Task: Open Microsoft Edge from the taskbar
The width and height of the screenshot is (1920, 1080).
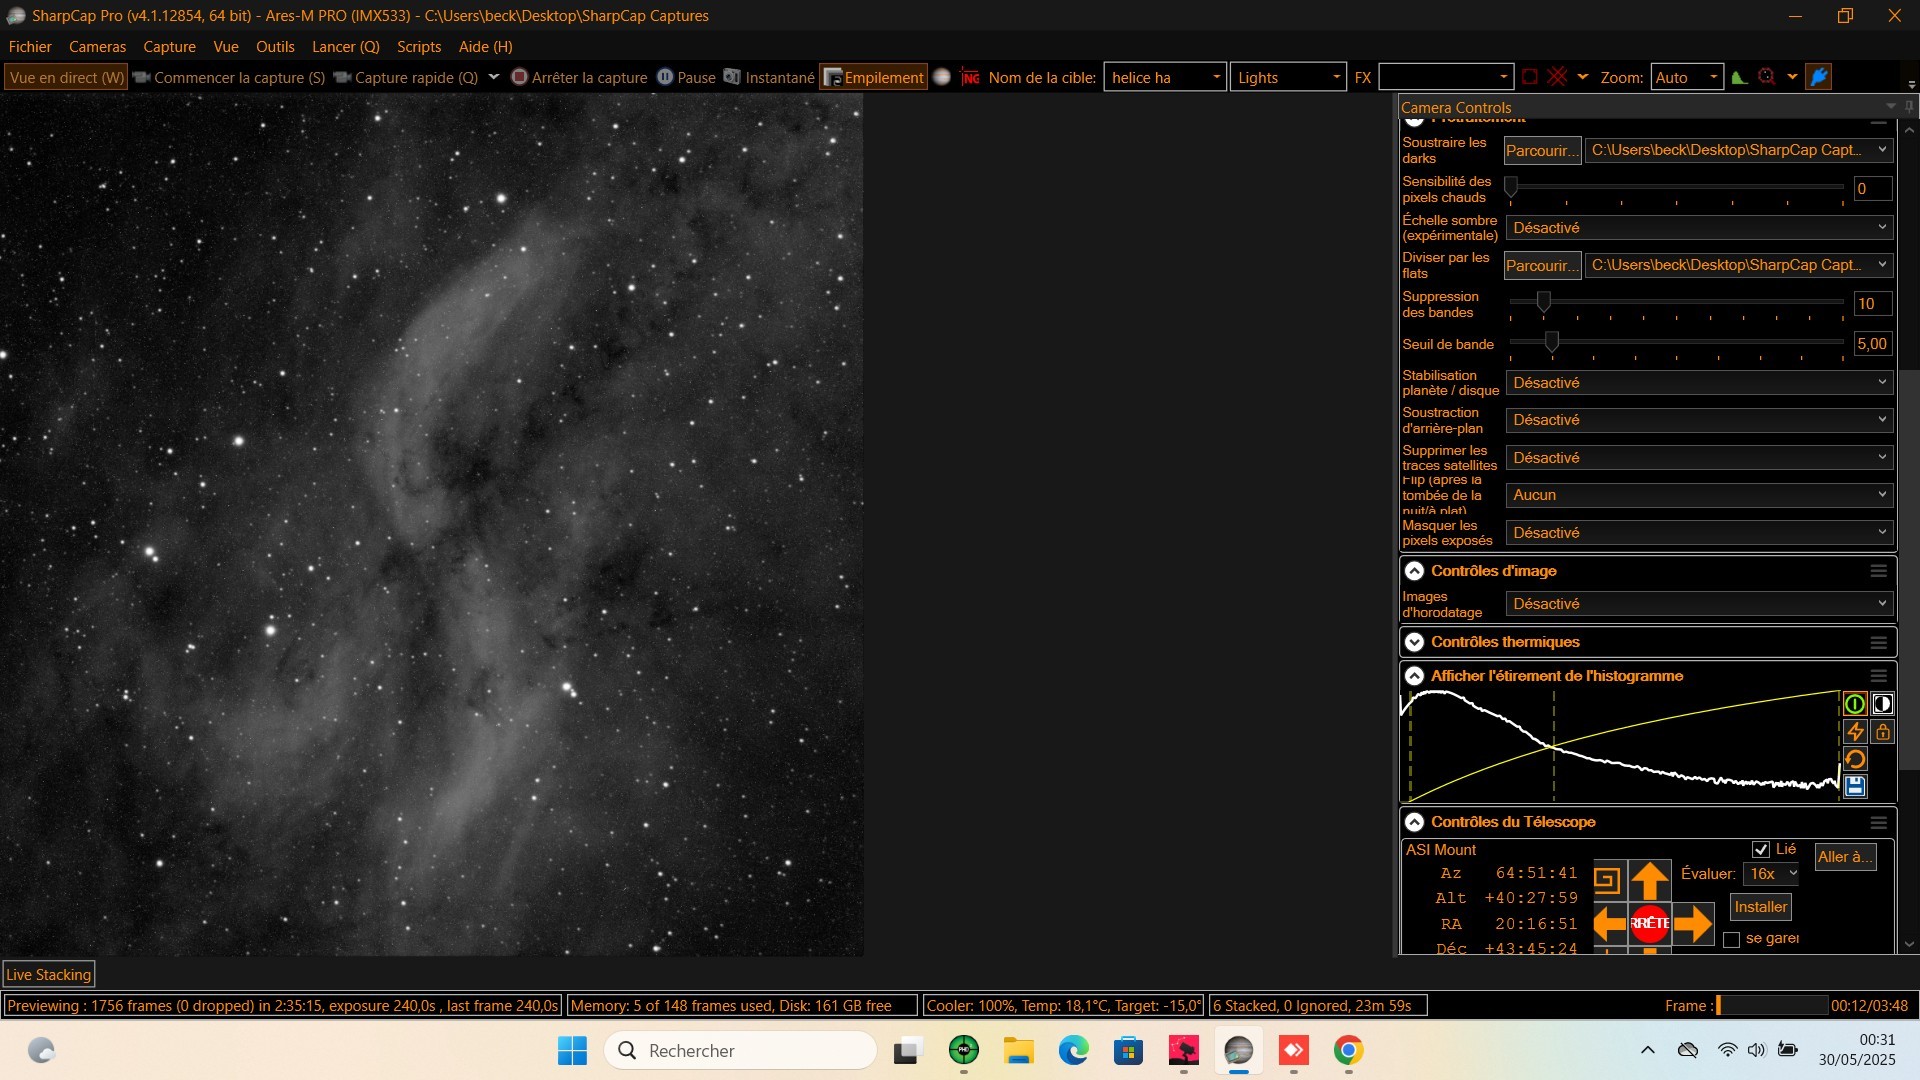Action: 1073,1050
